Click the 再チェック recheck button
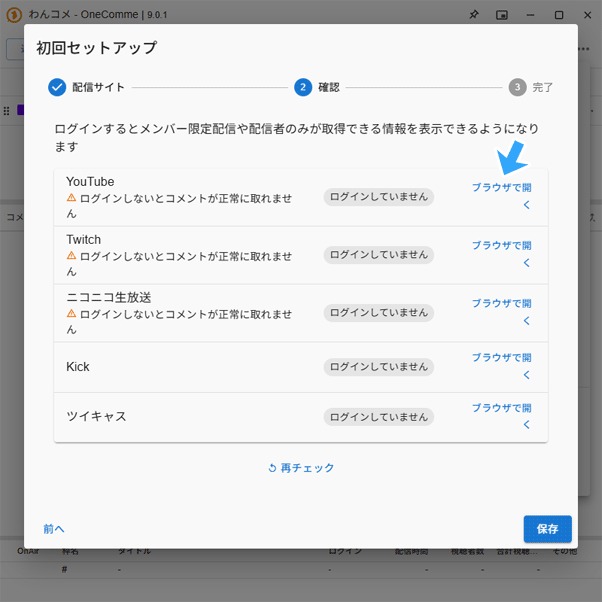This screenshot has height=602, width=602. click(x=301, y=468)
